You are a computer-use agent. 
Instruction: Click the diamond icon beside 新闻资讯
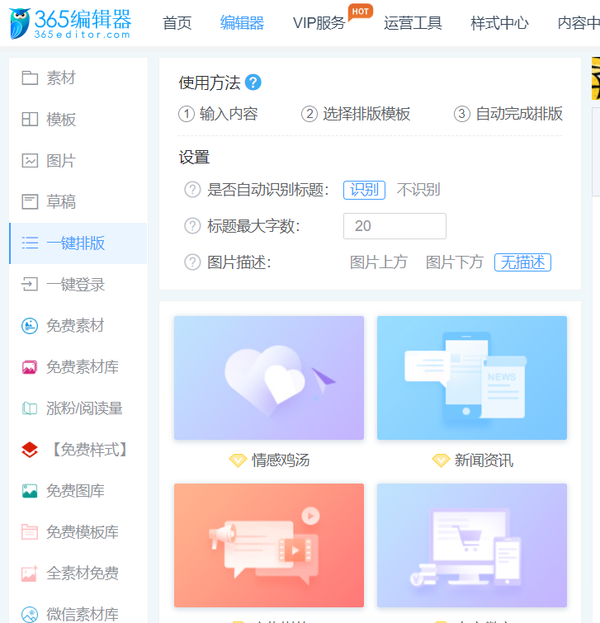441,460
